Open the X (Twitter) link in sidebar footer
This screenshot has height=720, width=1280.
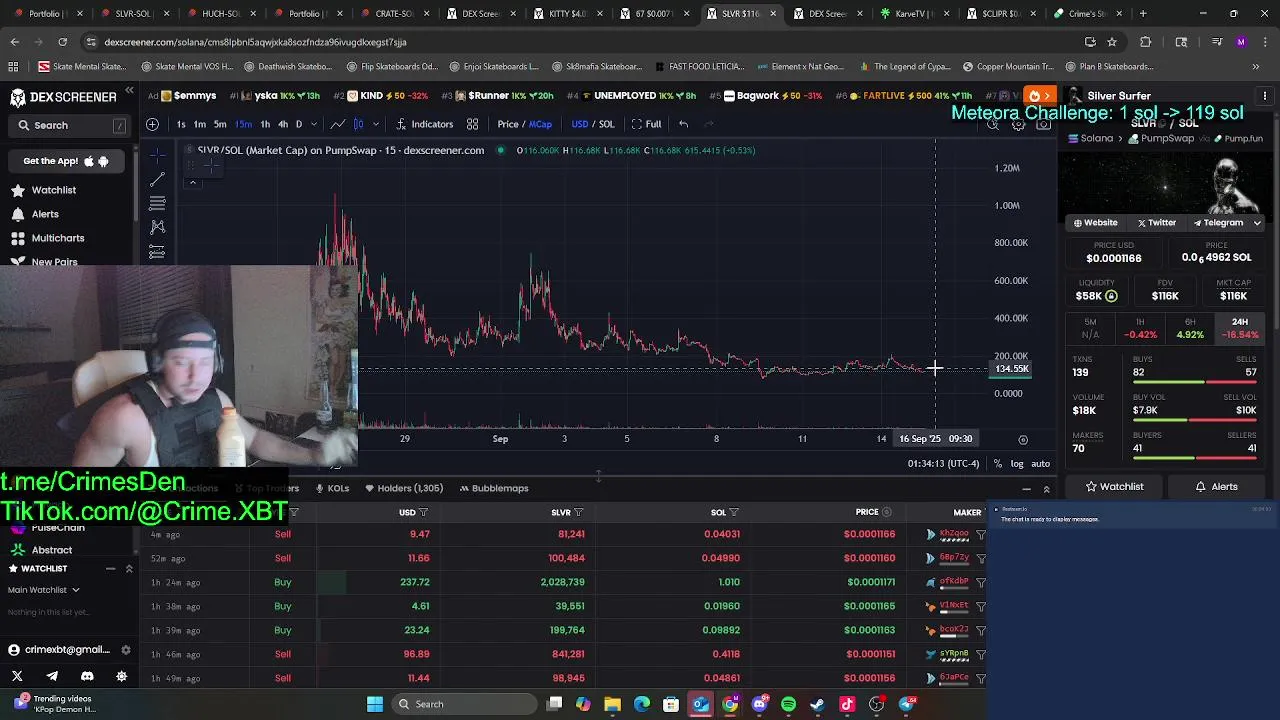click(17, 676)
